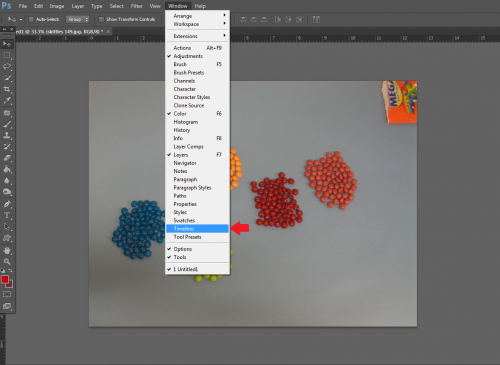This screenshot has width=500, height=365.
Task: Open the Image menu
Action: click(57, 6)
